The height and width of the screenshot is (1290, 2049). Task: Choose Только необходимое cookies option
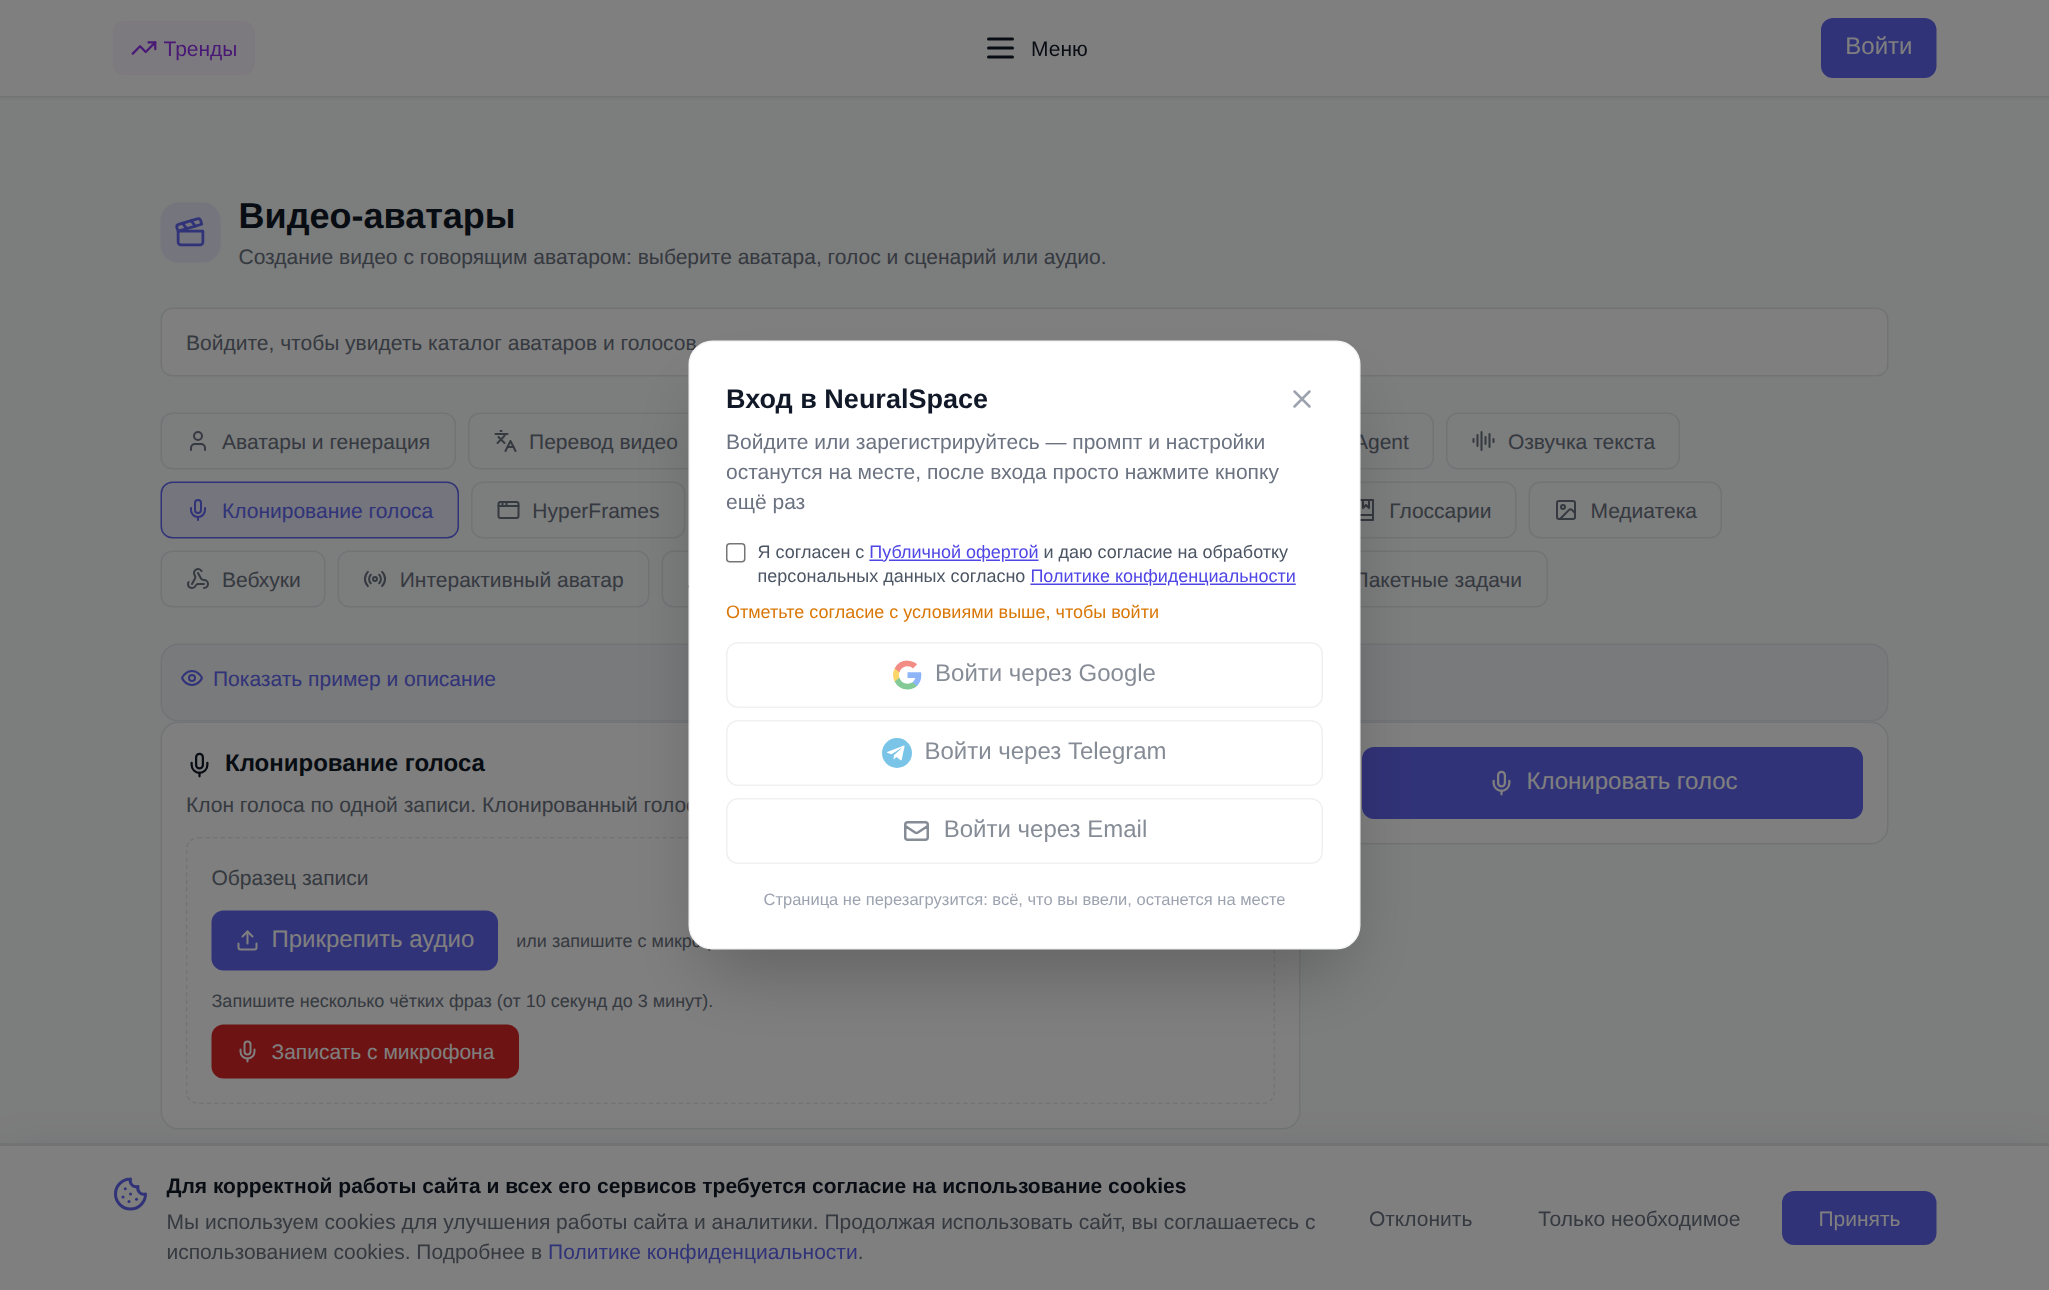(x=1638, y=1218)
